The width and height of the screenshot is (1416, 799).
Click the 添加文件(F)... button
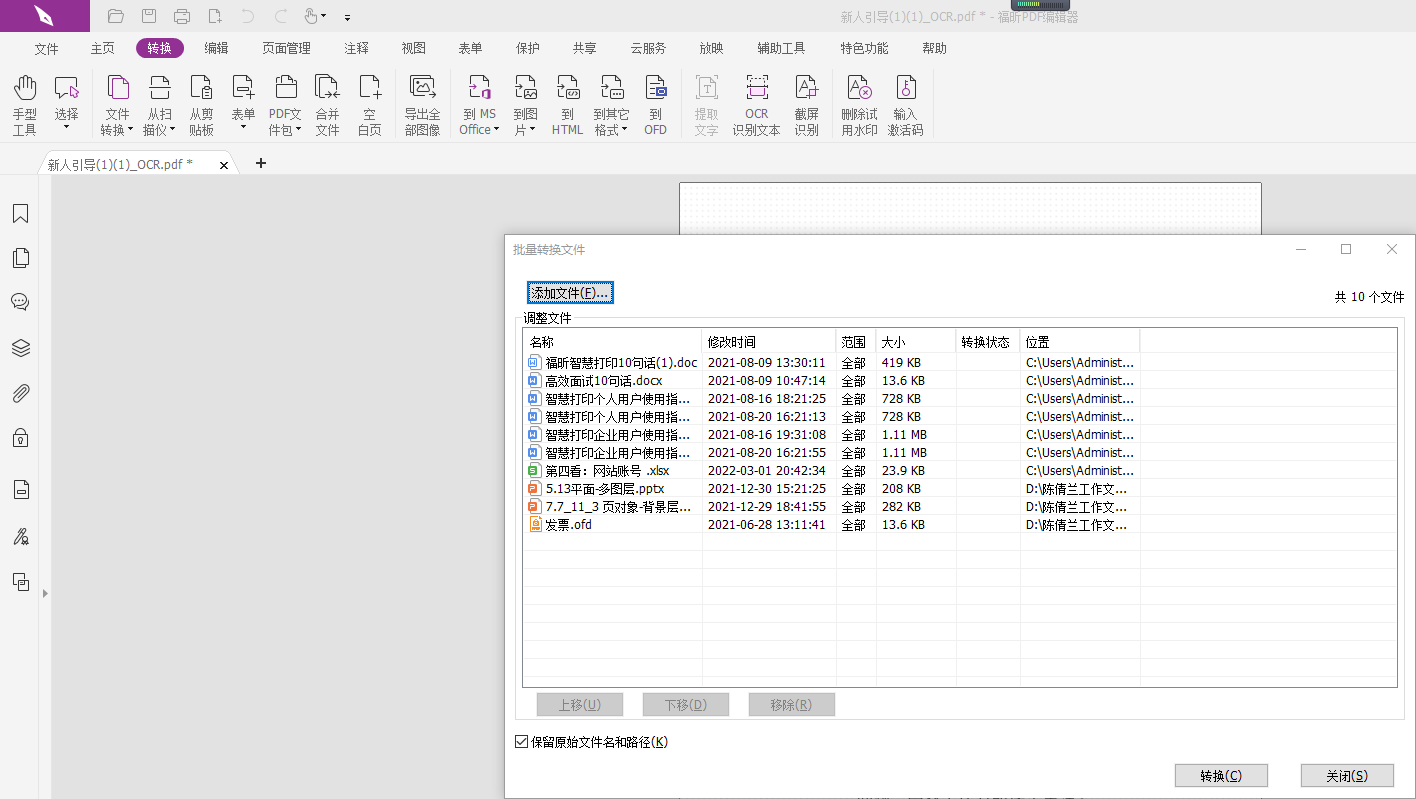tap(570, 293)
